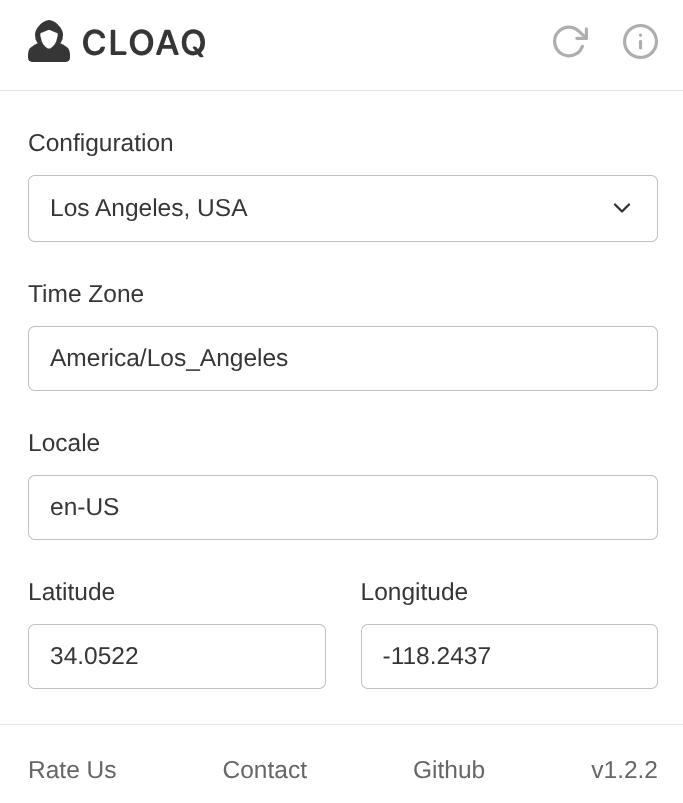Click the Latitude label
This screenshot has width=683, height=803.
(x=71, y=592)
